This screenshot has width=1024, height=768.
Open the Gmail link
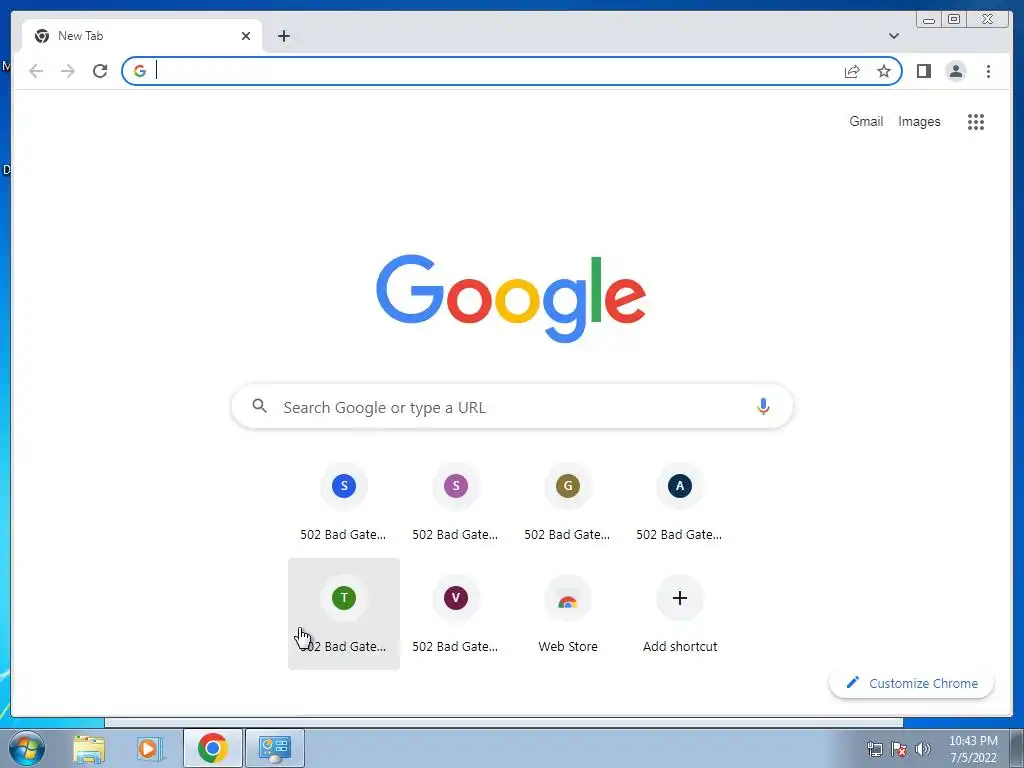[866, 121]
